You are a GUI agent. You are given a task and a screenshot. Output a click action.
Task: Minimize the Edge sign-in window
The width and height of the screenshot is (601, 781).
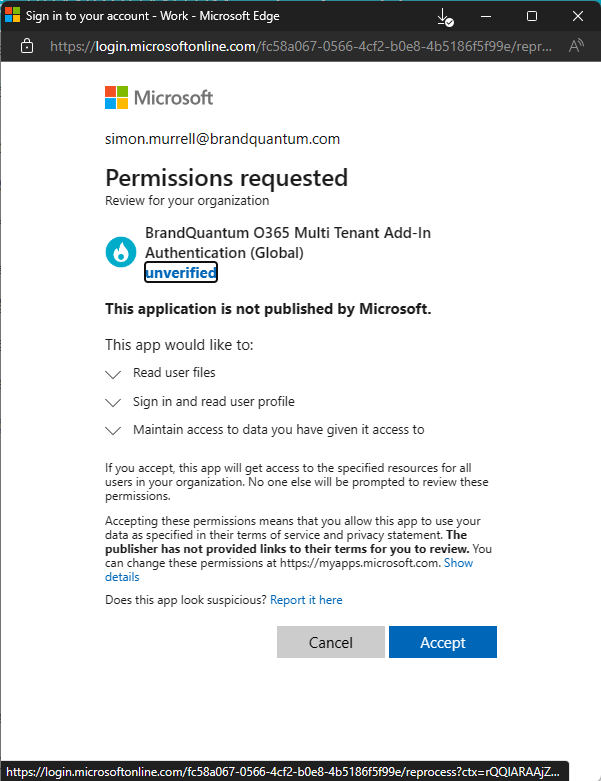click(x=486, y=16)
